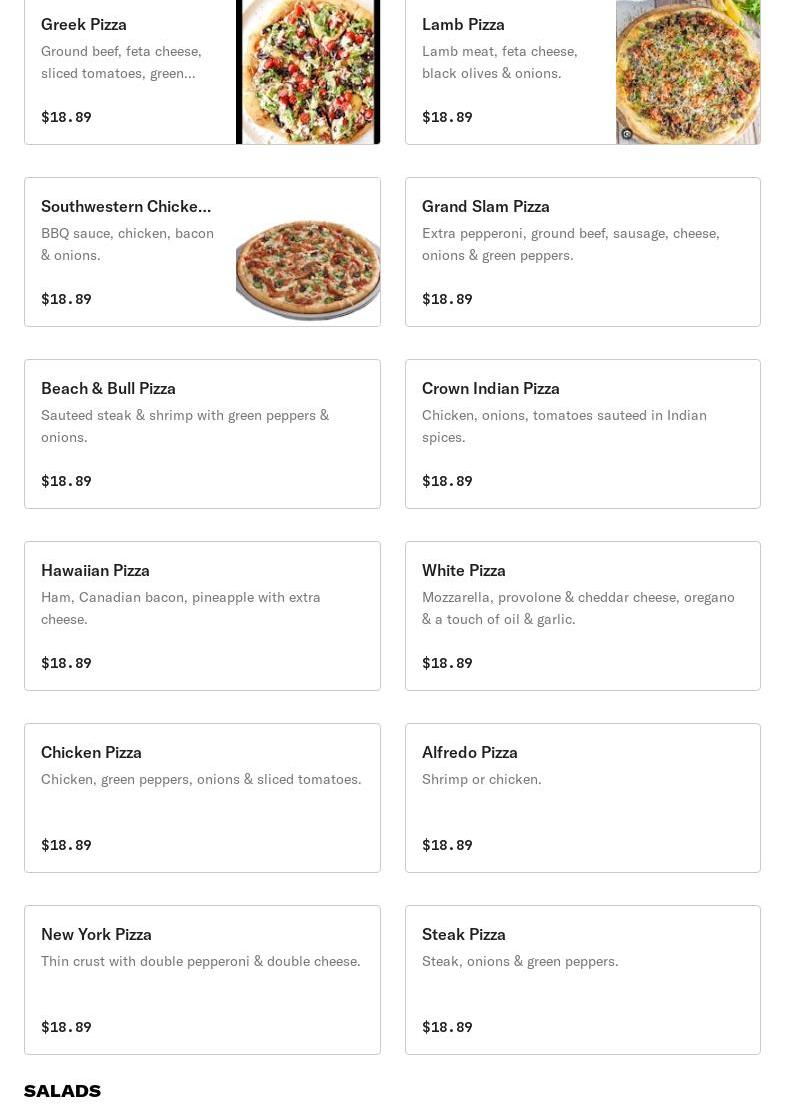Image resolution: width=785 pixels, height=1105 pixels.
Task: Click the Hawaiian Pizza ingredients description
Action: pos(181,608)
